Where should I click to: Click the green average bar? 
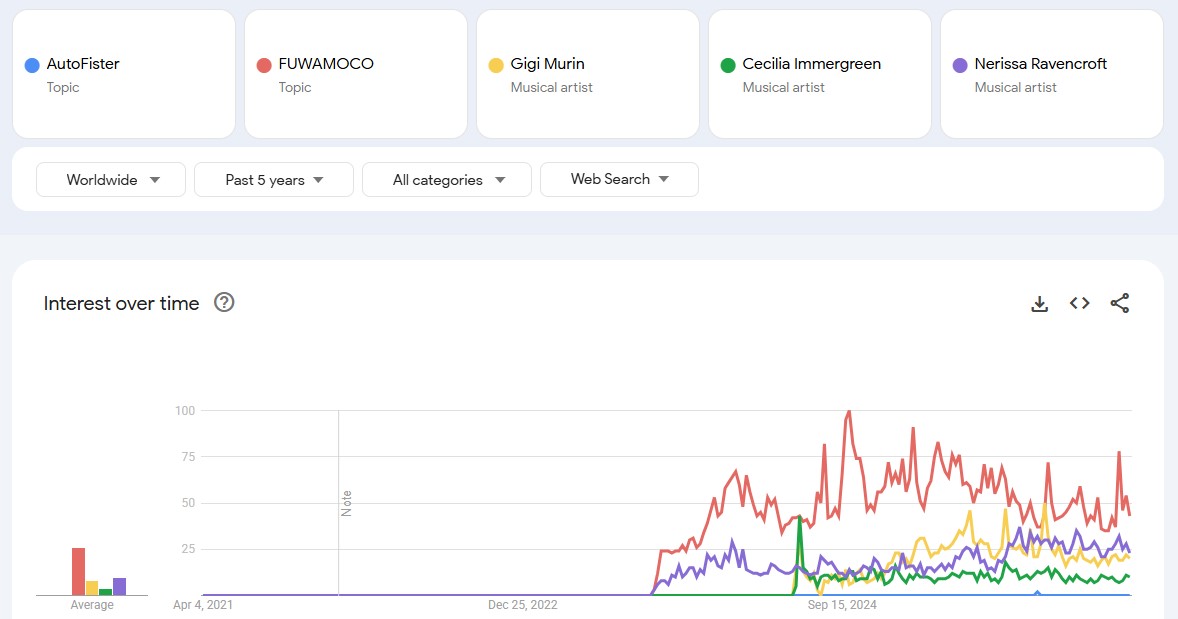coord(105,592)
